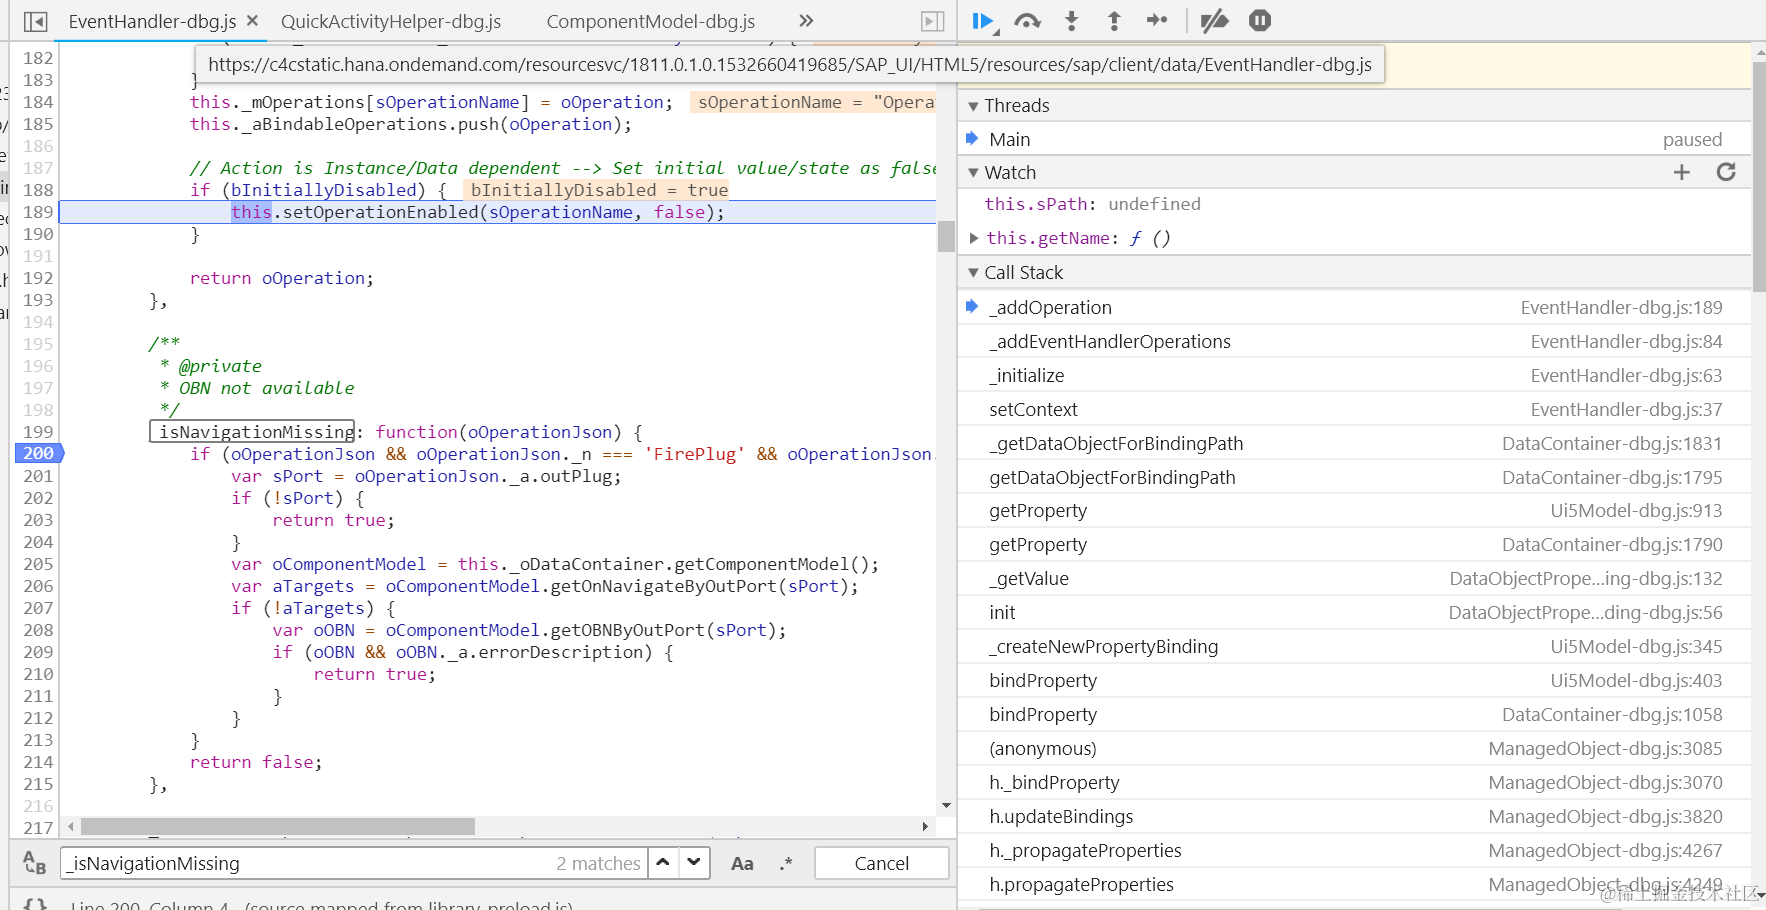Select getProperty frame at Ui5Model-dbg.js:913
The image size is (1766, 910).
[1355, 510]
